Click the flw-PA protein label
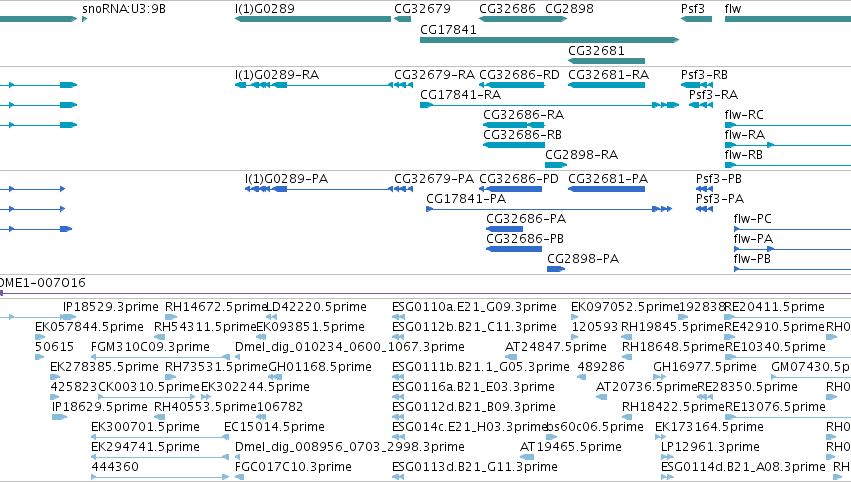Viewport: 851px width, 482px height. pyautogui.click(x=753, y=239)
